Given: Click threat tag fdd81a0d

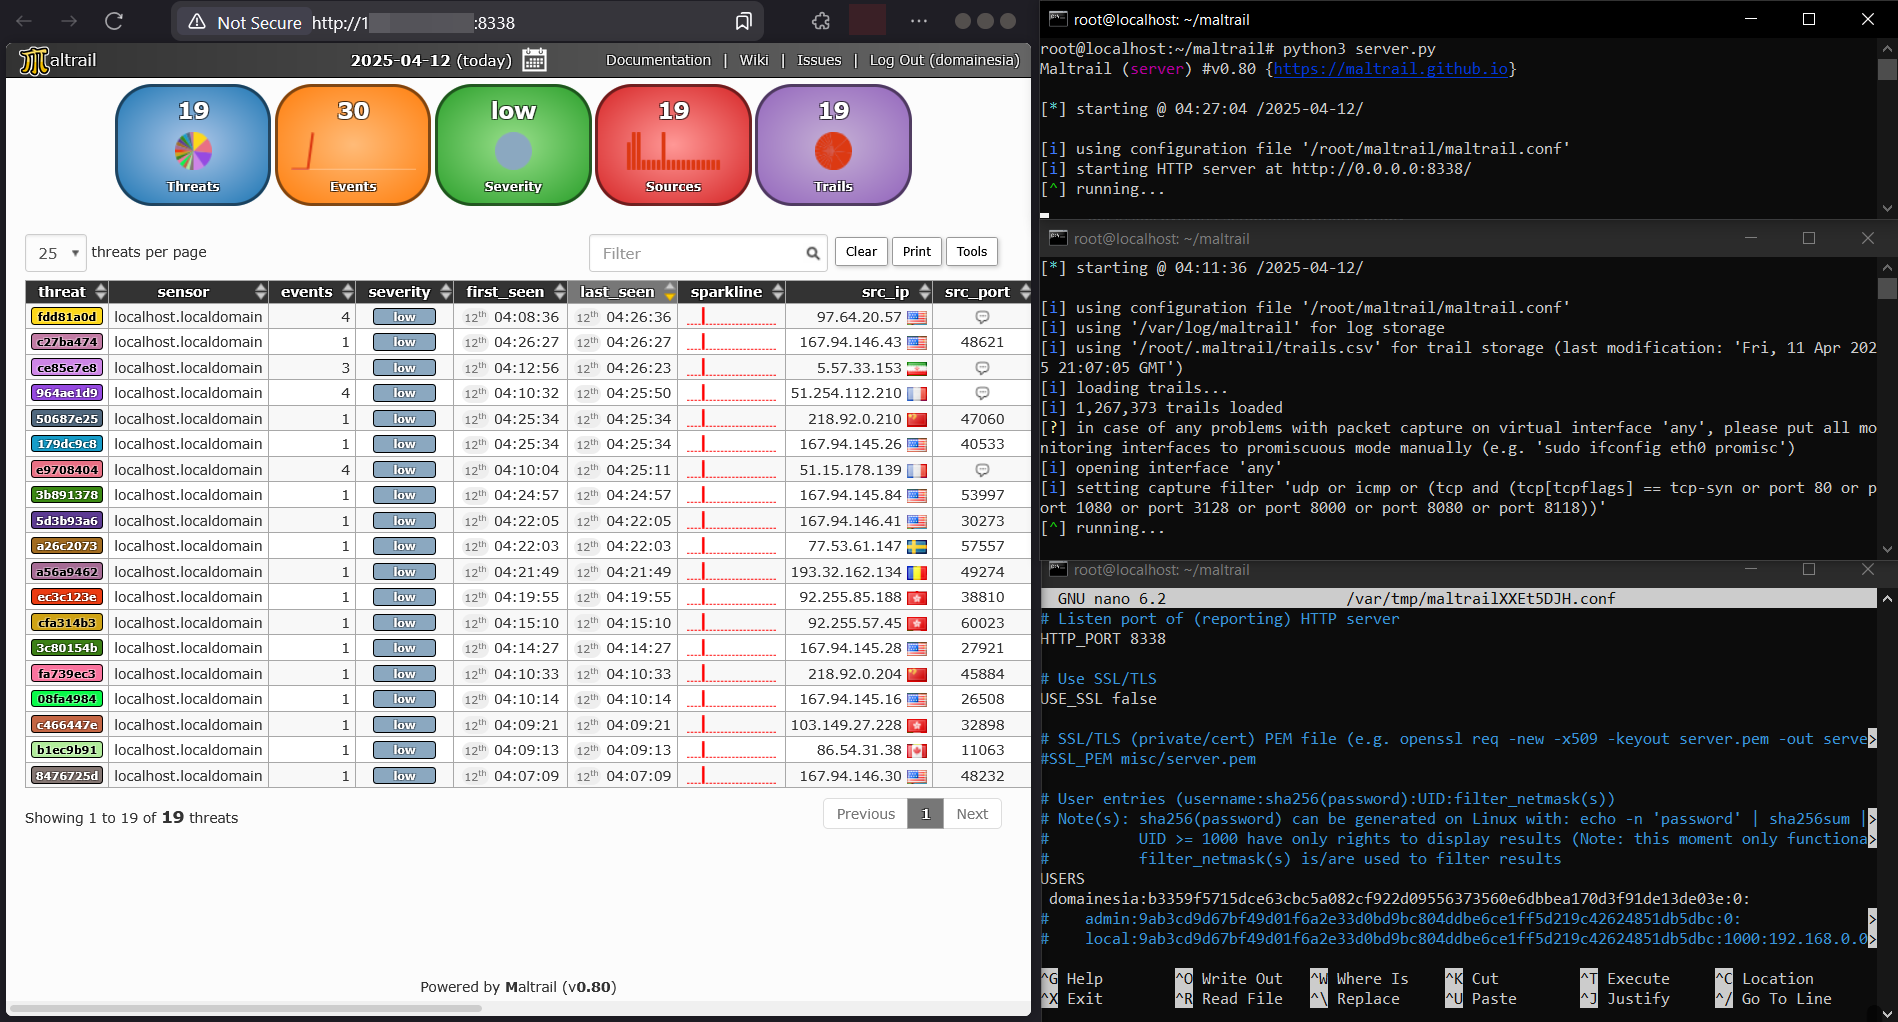Looking at the screenshot, I should pos(67,317).
